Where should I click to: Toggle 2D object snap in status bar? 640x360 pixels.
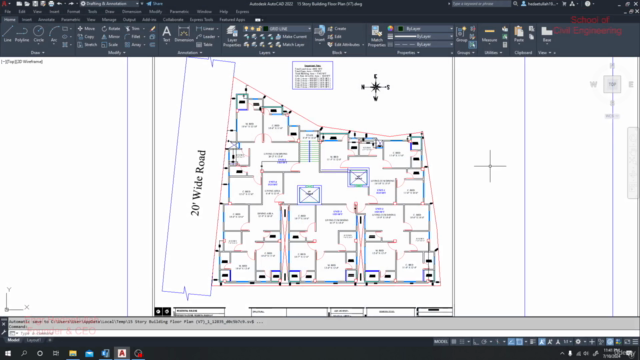(x=519, y=342)
